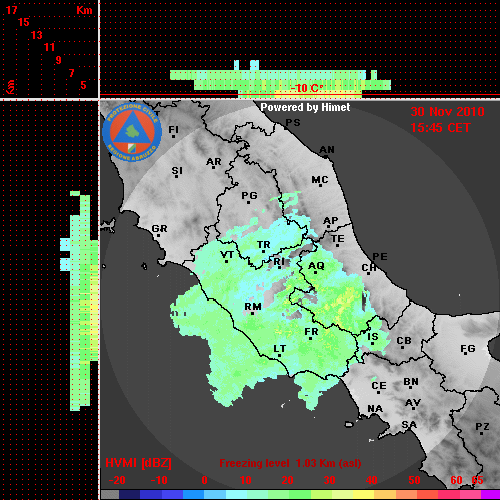
Task: Click the LT city marker
Action: click(x=279, y=355)
